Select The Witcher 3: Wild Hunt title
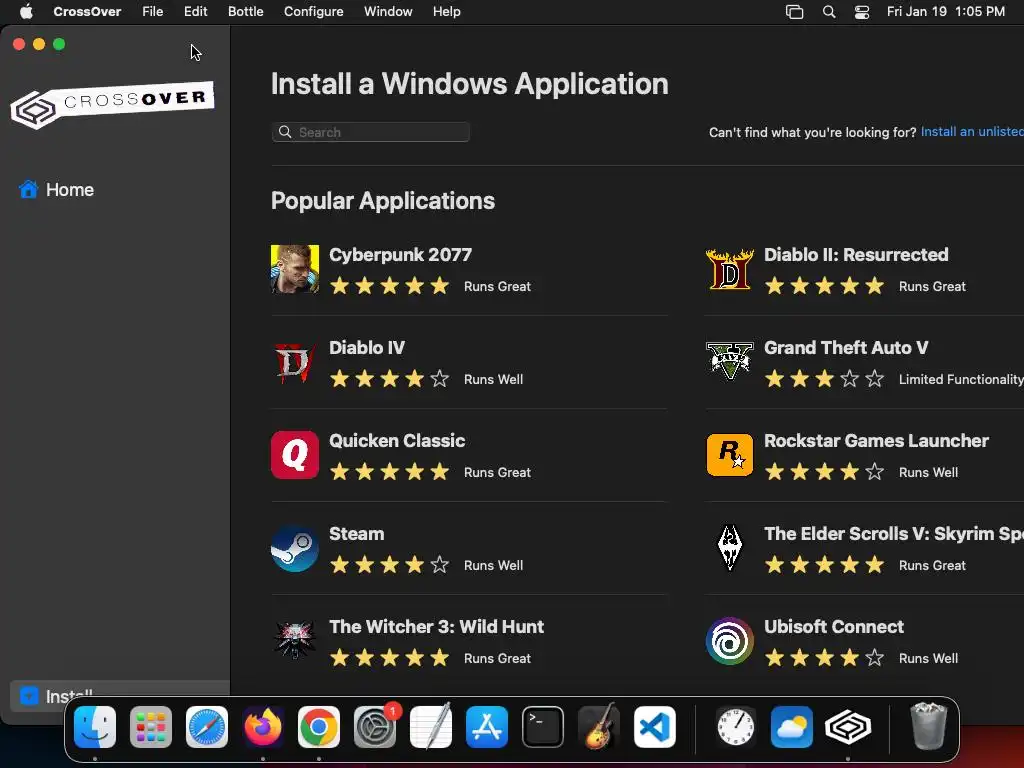 click(x=436, y=627)
